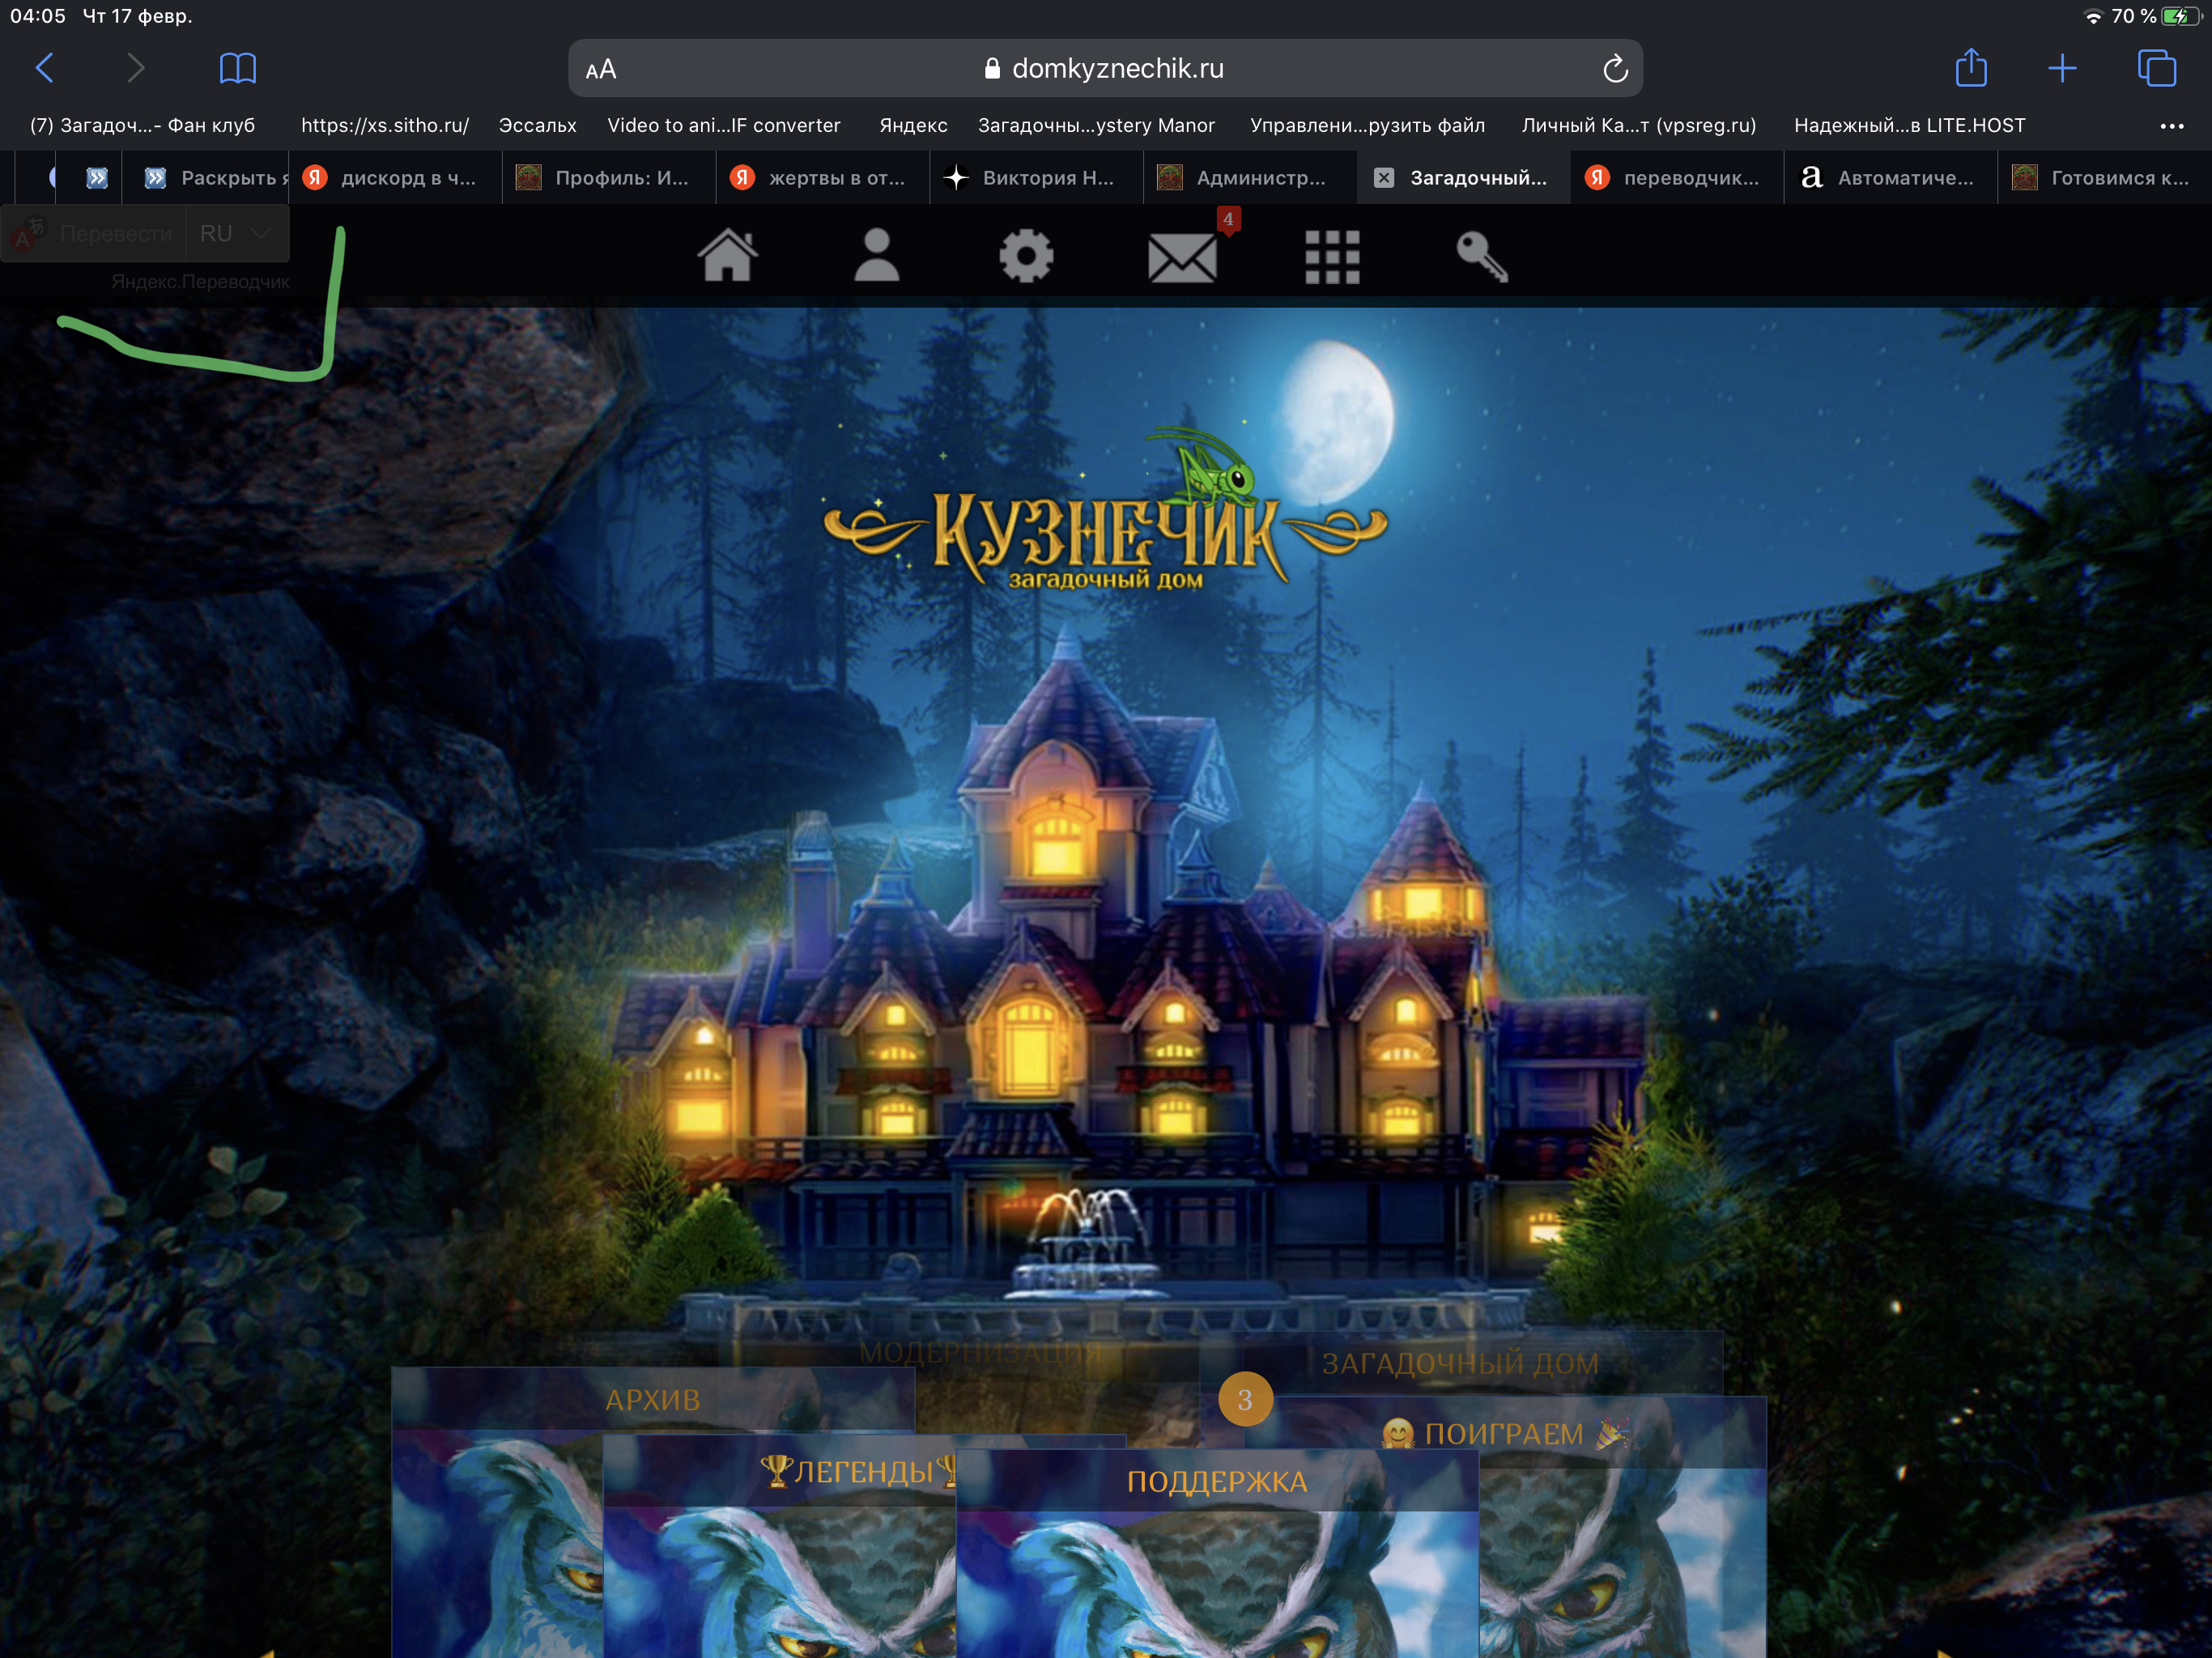This screenshot has width=2212, height=1658.
Task: Open the site settings gear icon
Action: pyautogui.click(x=1027, y=257)
